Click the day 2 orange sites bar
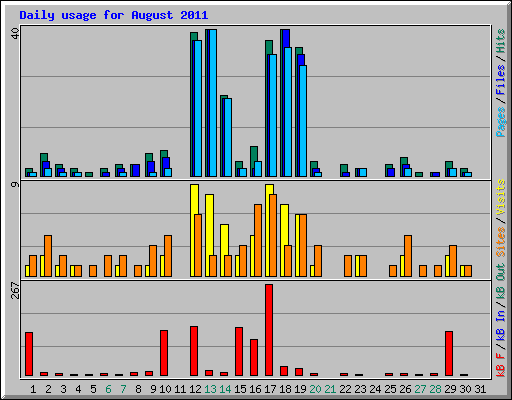512x400 pixels. [x=48, y=256]
